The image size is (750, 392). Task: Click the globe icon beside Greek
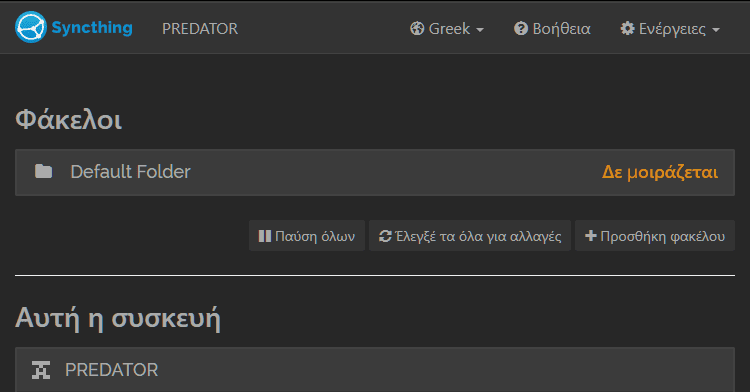pos(417,29)
